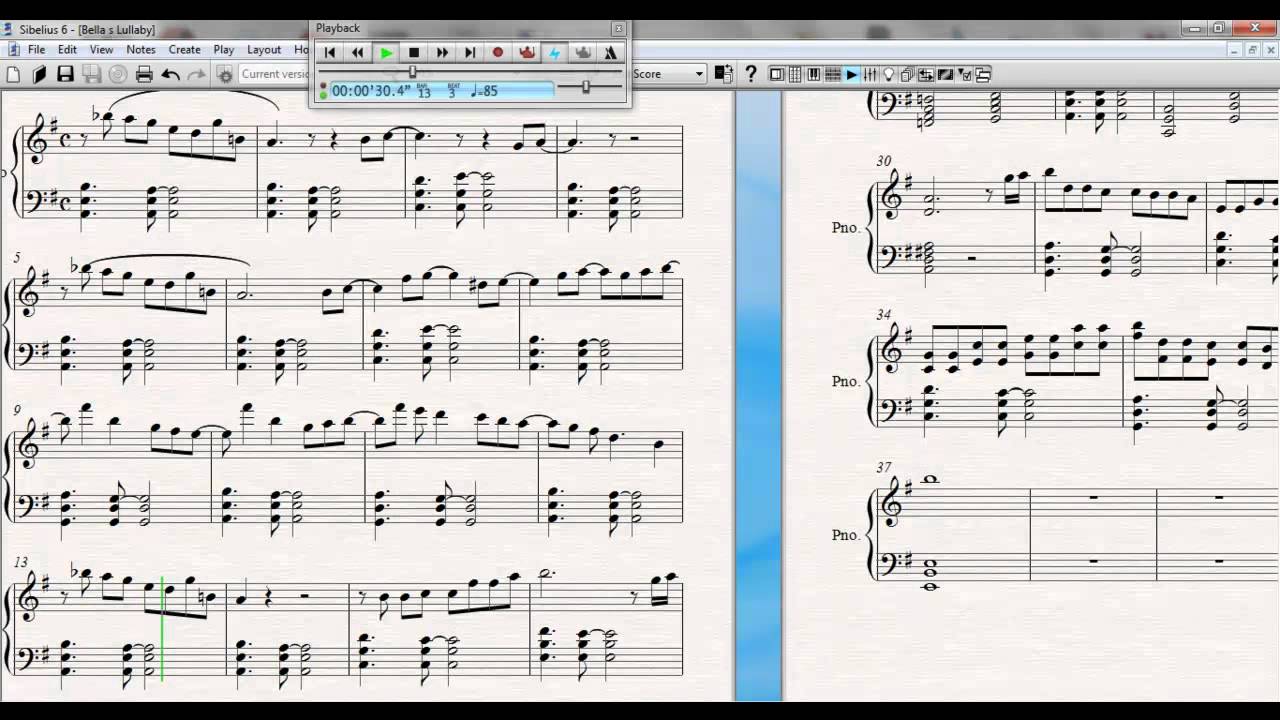Click switch between score and part icon
The image size is (1280, 720).
724,74
